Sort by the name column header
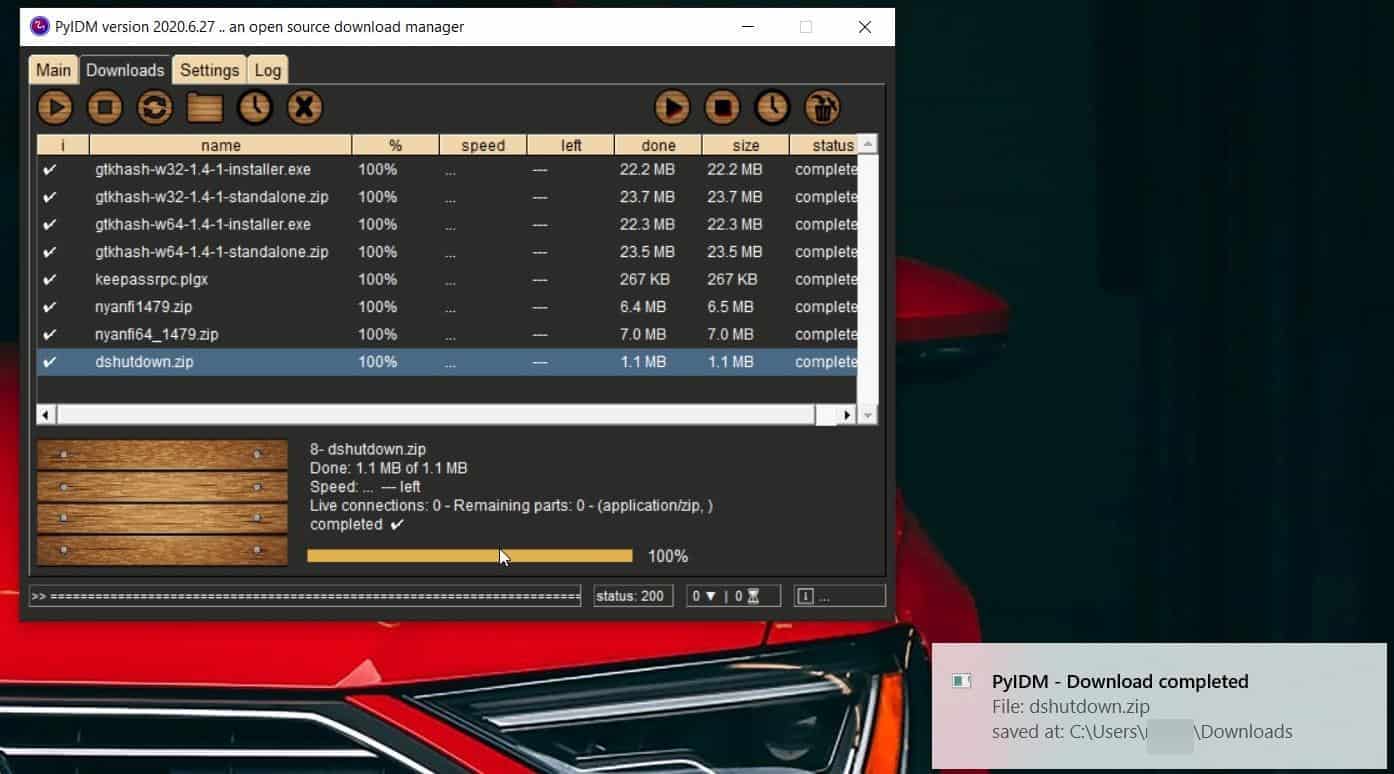This screenshot has width=1394, height=774. [221, 145]
